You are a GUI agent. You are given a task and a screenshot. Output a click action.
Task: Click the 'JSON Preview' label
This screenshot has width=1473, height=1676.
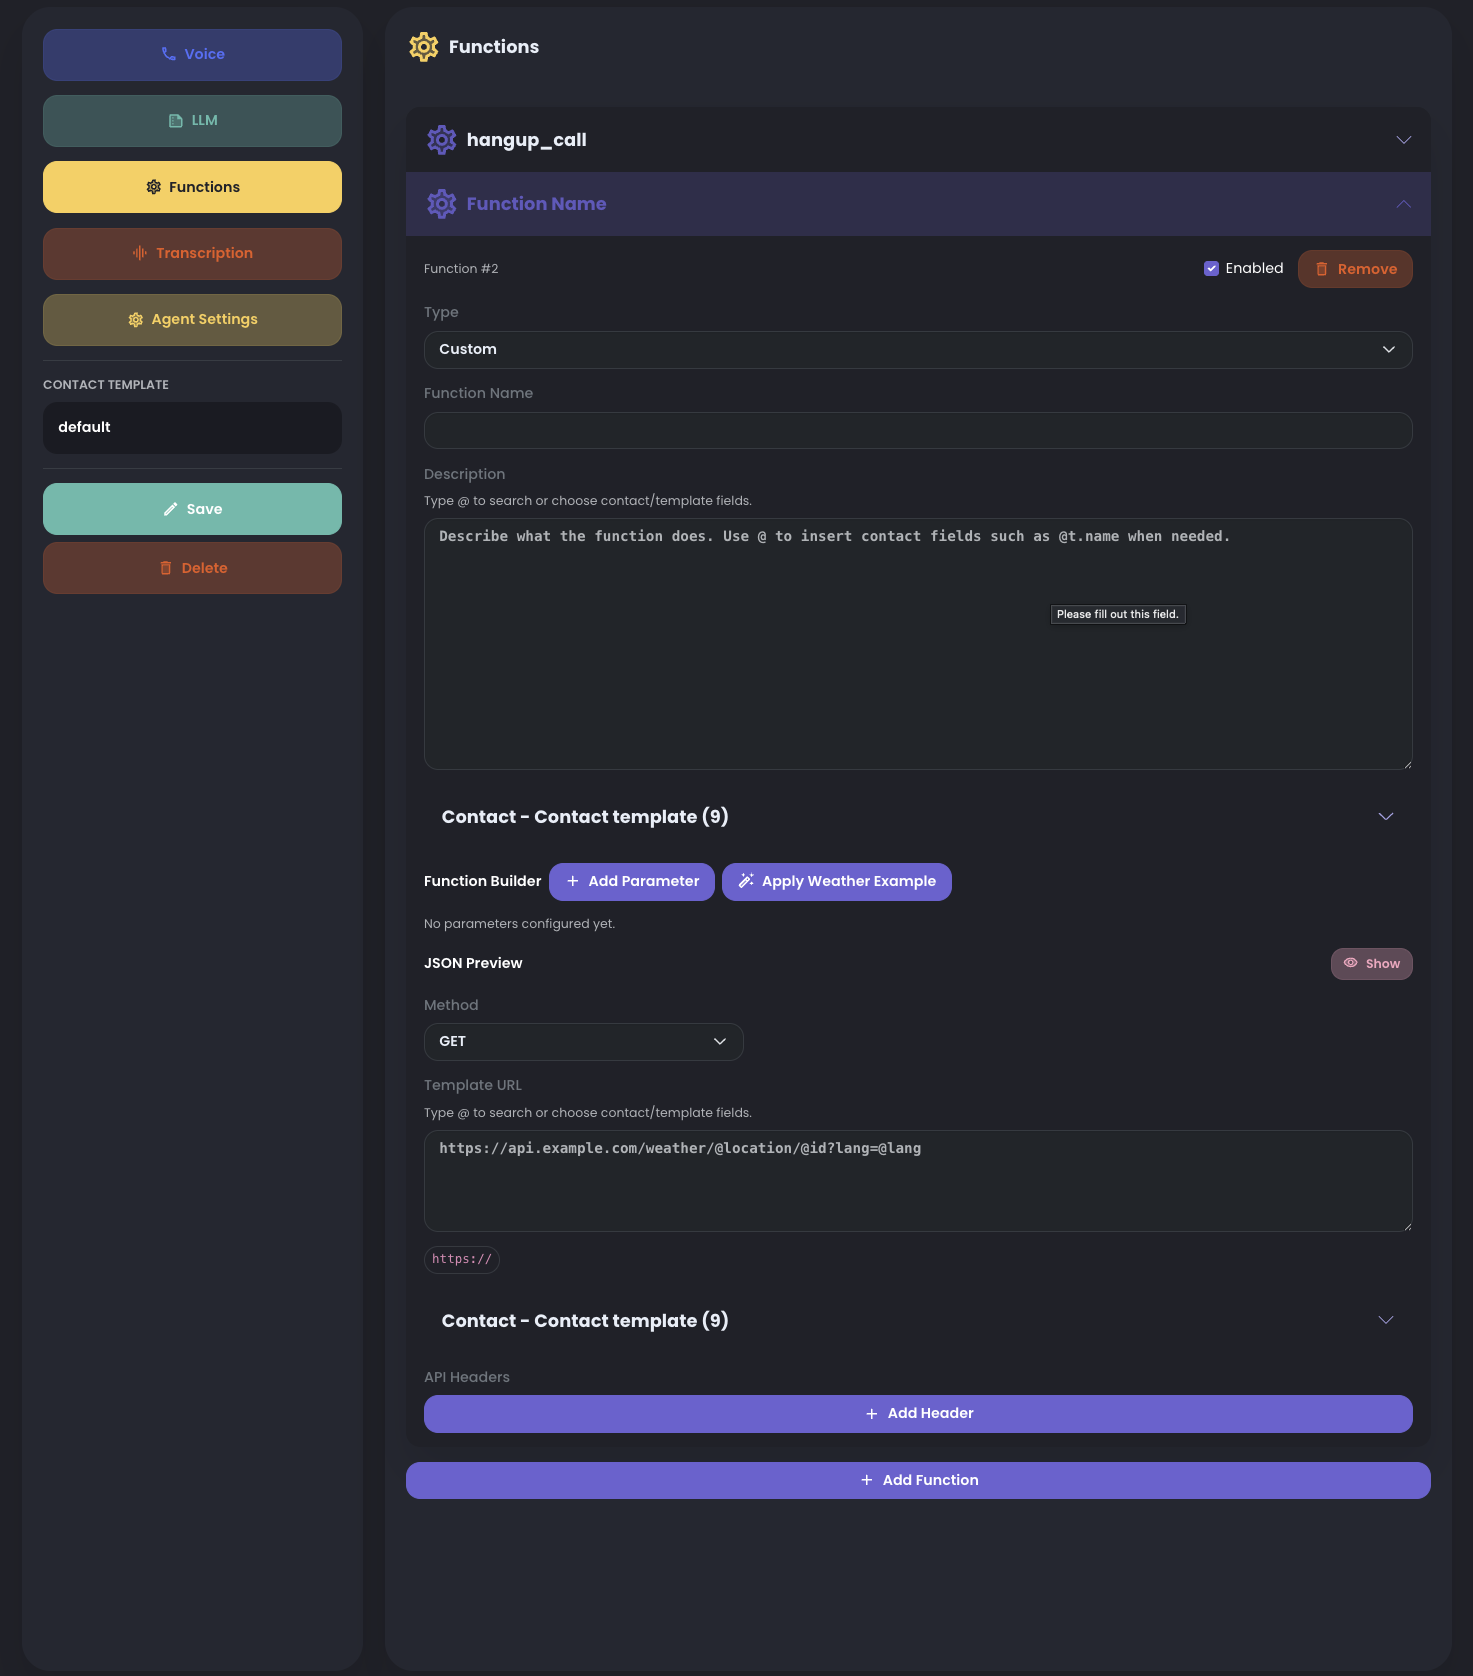pos(473,963)
